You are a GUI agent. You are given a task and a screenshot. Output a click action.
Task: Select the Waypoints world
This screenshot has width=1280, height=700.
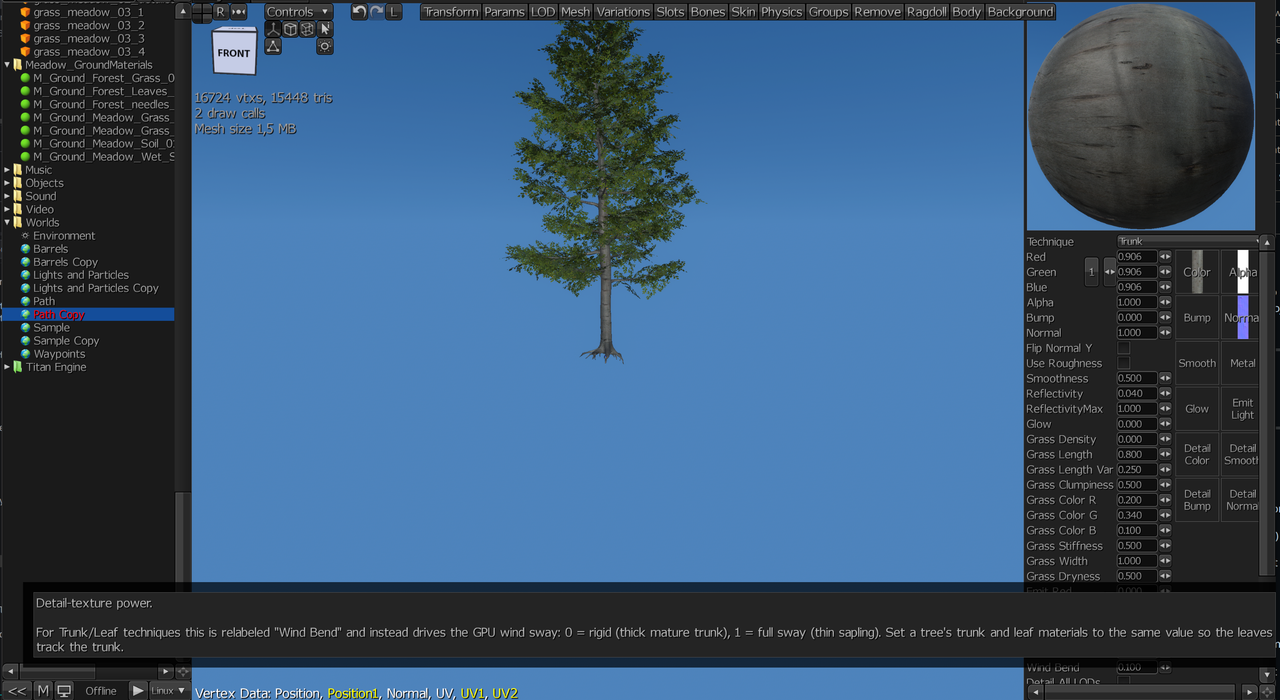tap(59, 354)
